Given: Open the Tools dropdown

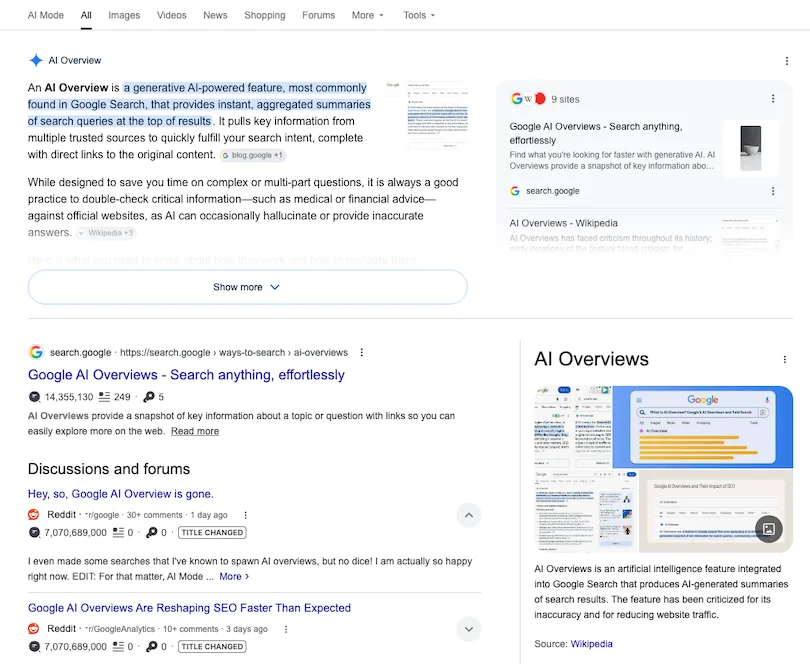Looking at the screenshot, I should click(x=419, y=15).
